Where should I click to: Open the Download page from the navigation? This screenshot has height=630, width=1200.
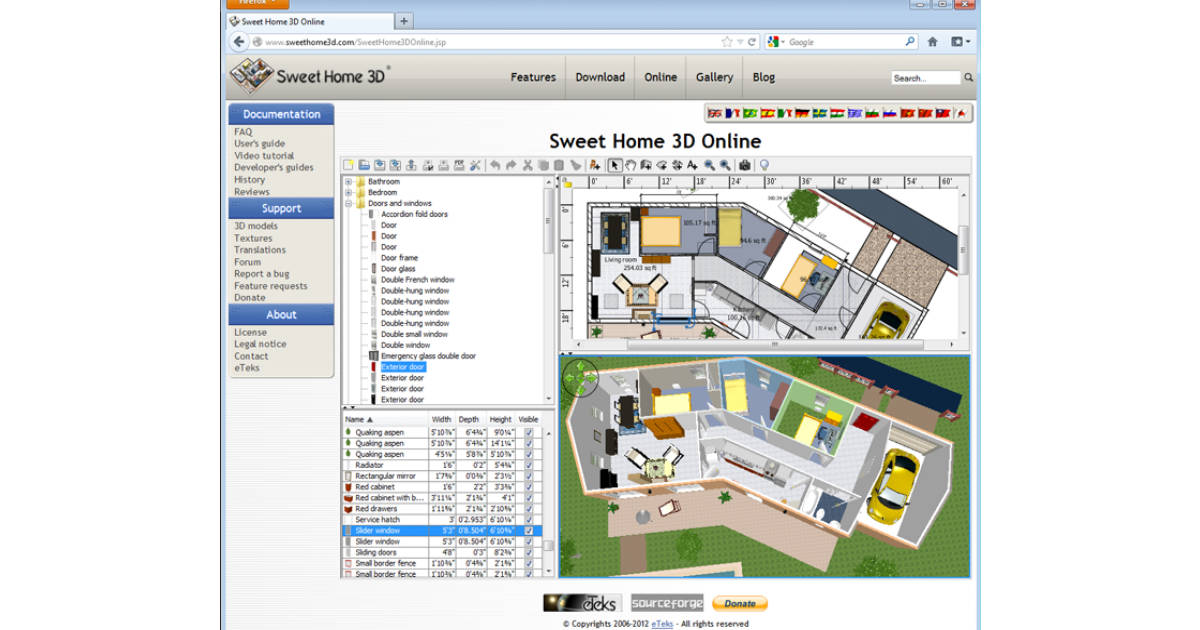600,77
